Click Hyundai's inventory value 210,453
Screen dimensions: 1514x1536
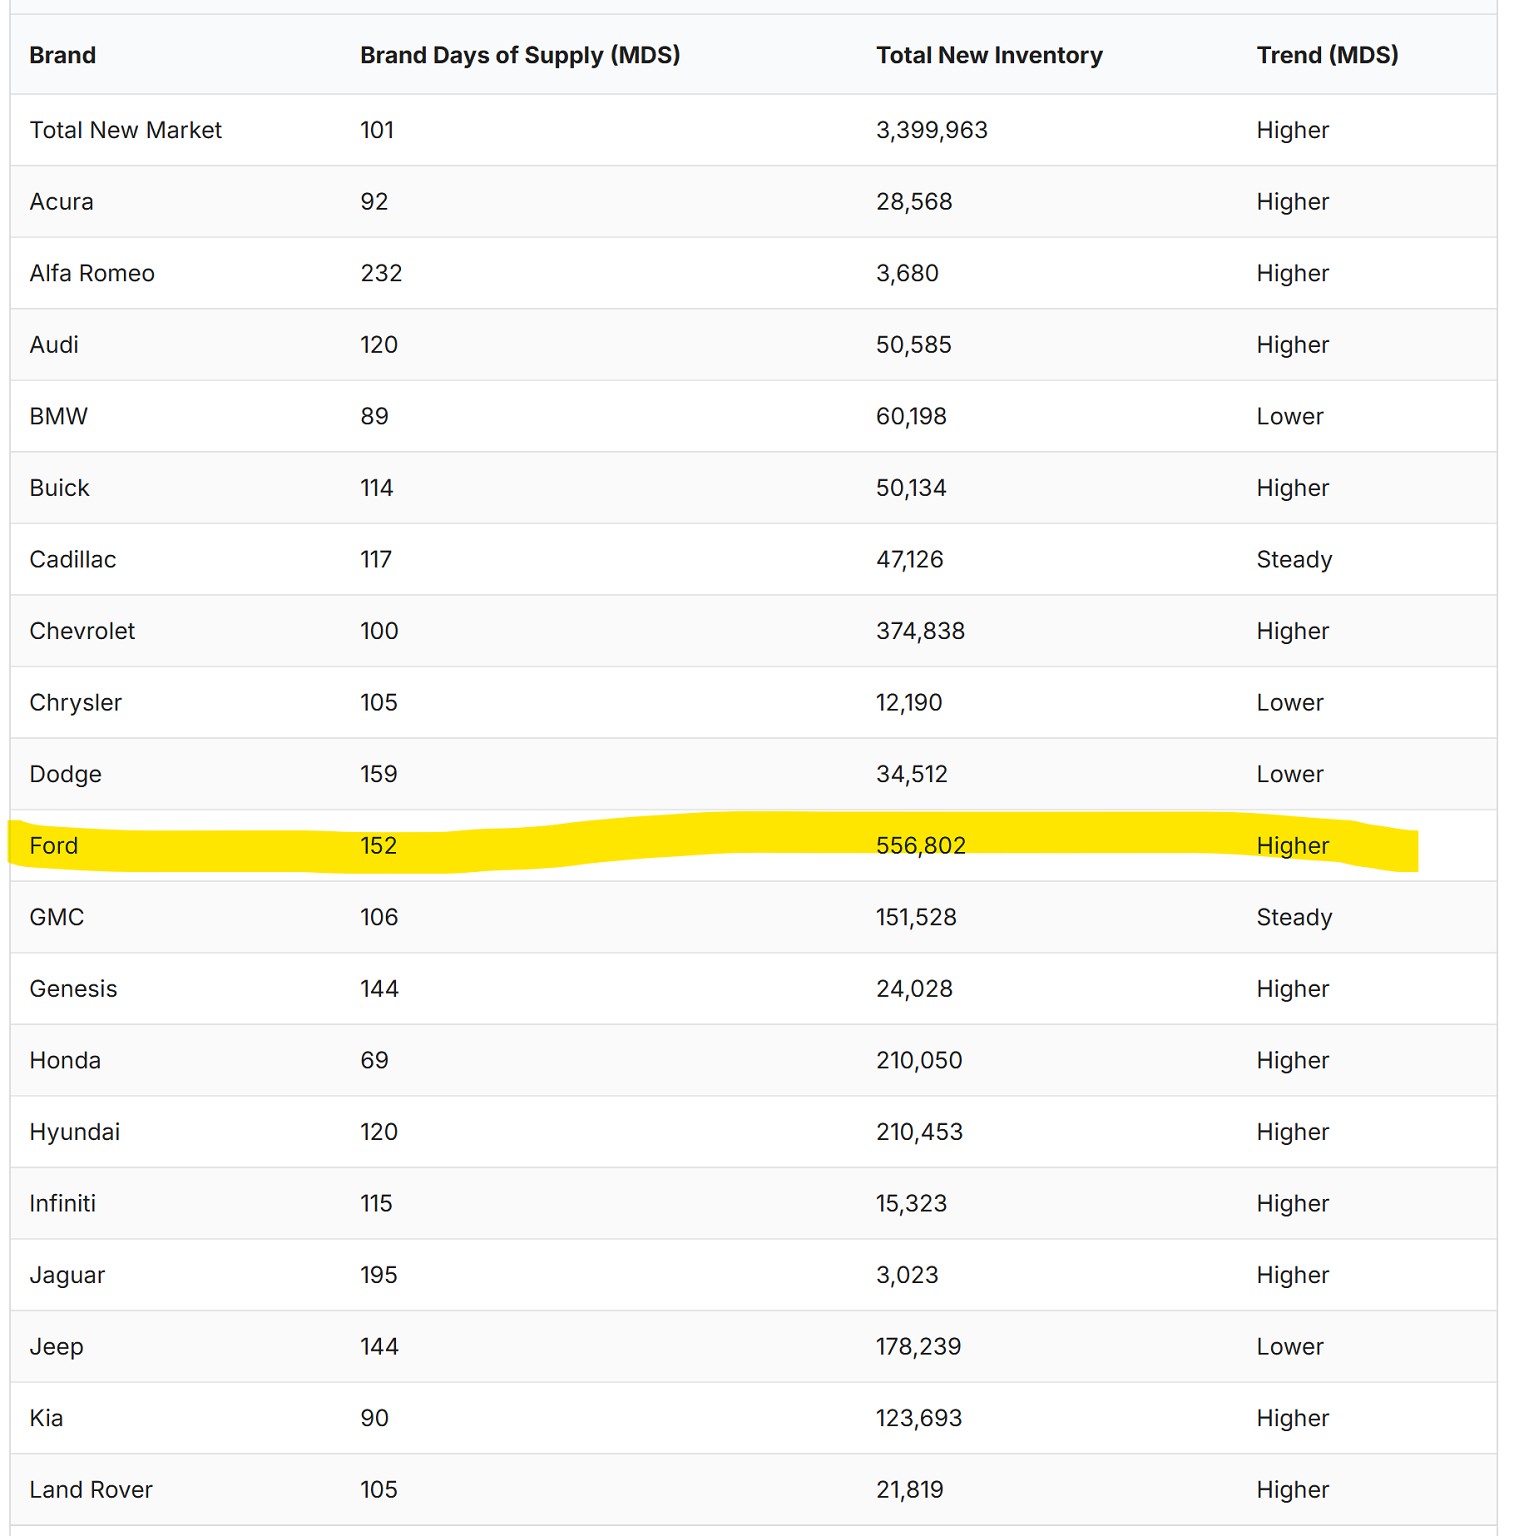coord(919,1132)
